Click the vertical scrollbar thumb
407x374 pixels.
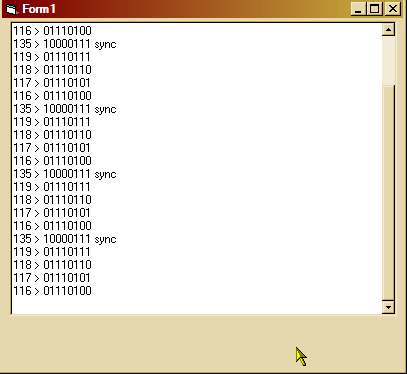click(x=388, y=193)
